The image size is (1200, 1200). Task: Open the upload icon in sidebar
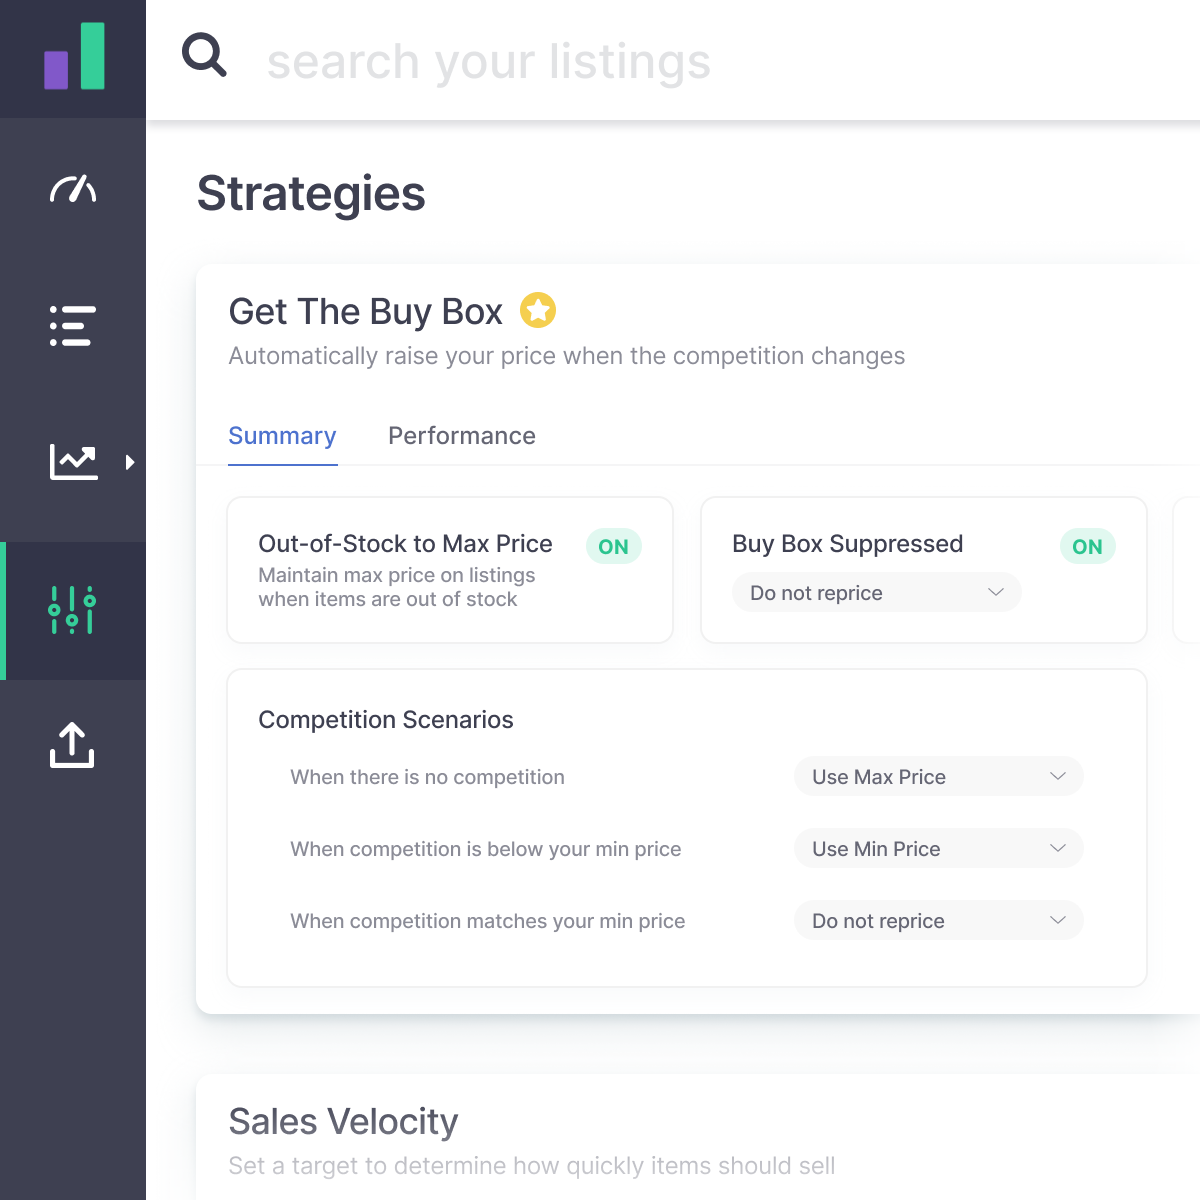[x=72, y=745]
